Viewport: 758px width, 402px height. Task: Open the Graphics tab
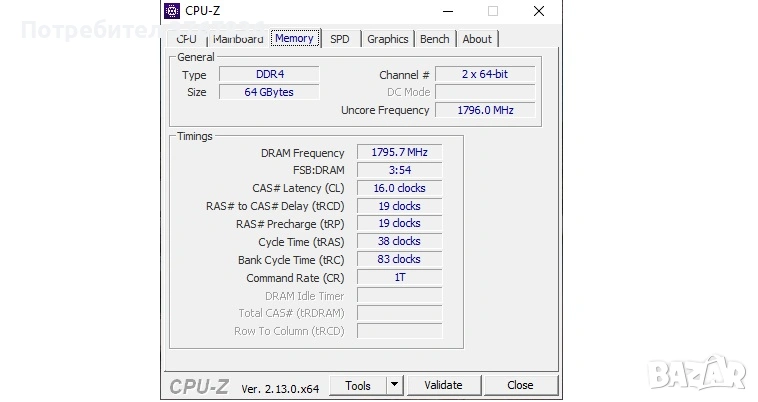coord(388,39)
